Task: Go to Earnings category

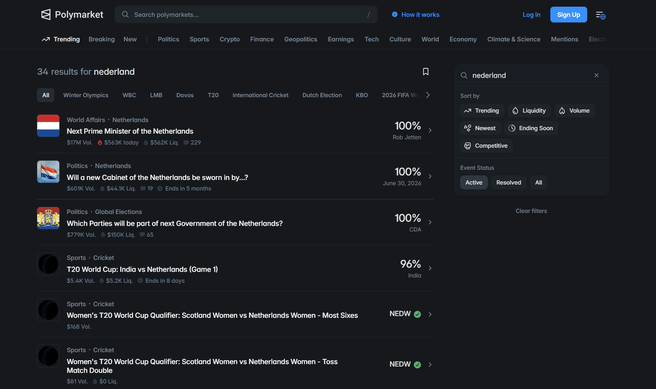Action: coord(341,39)
